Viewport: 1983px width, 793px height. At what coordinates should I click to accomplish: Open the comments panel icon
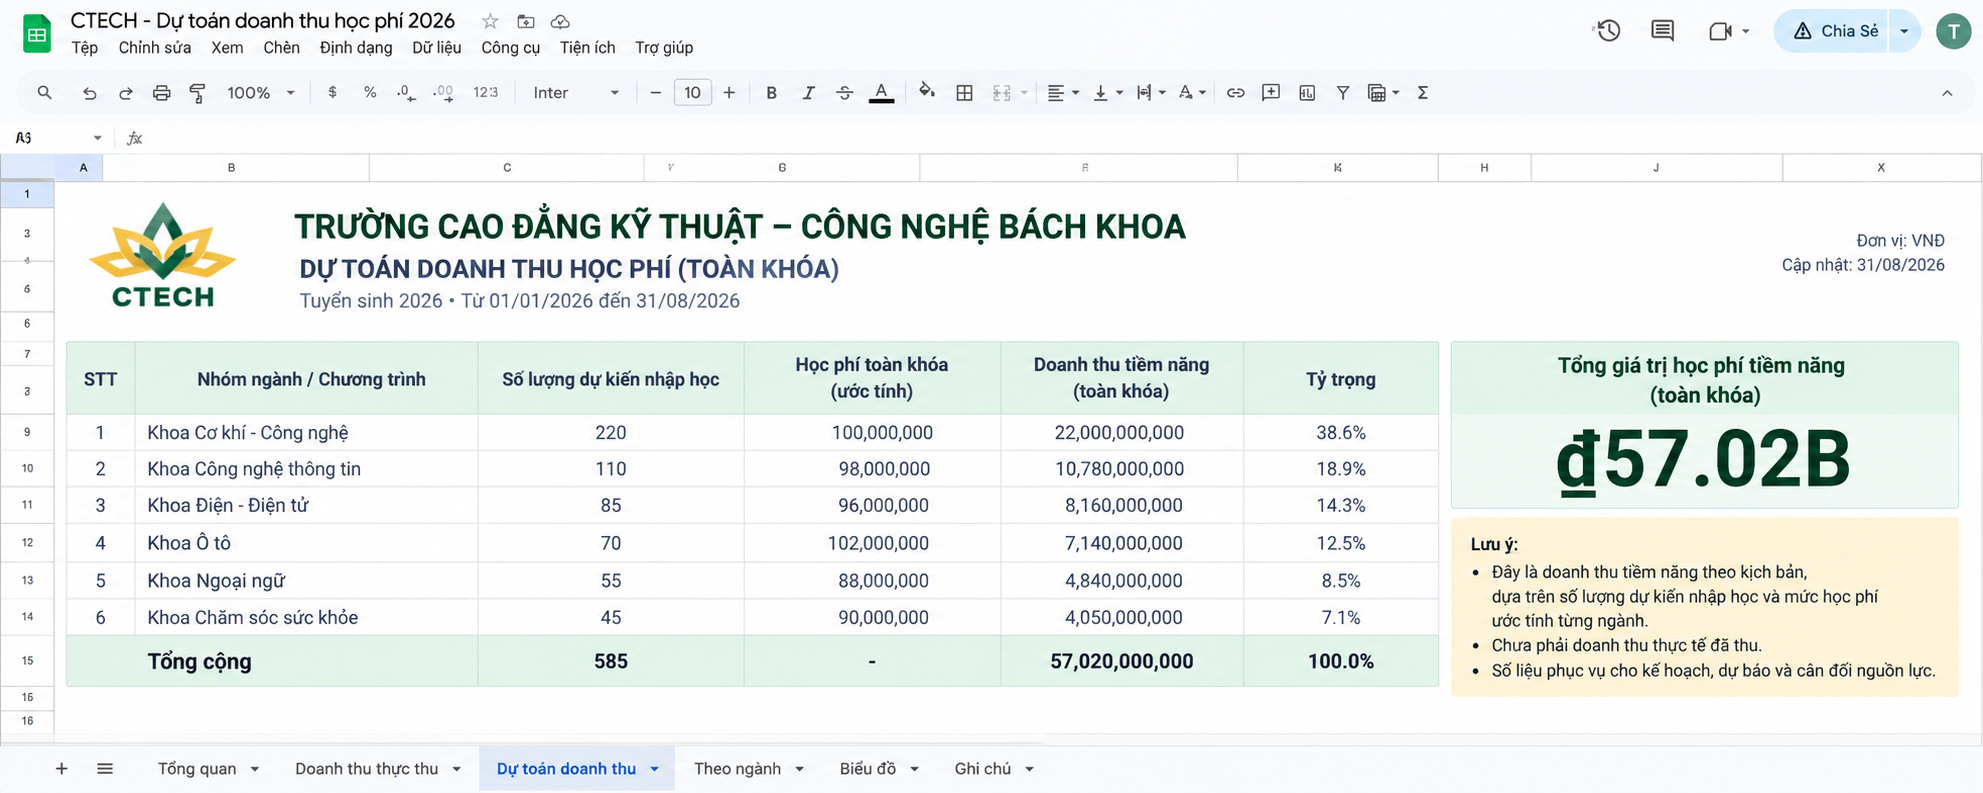point(1662,31)
